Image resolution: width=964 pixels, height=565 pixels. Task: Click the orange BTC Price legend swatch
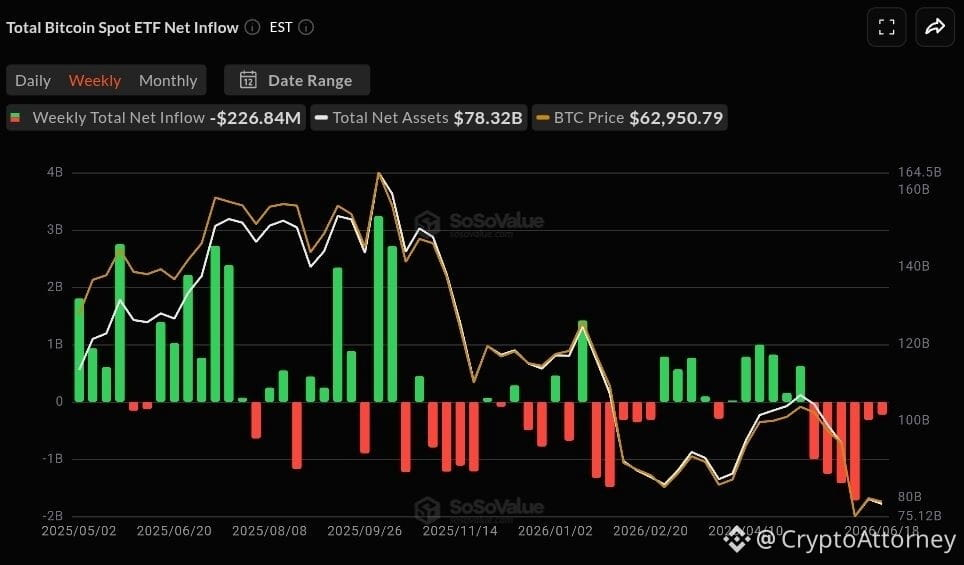[543, 117]
